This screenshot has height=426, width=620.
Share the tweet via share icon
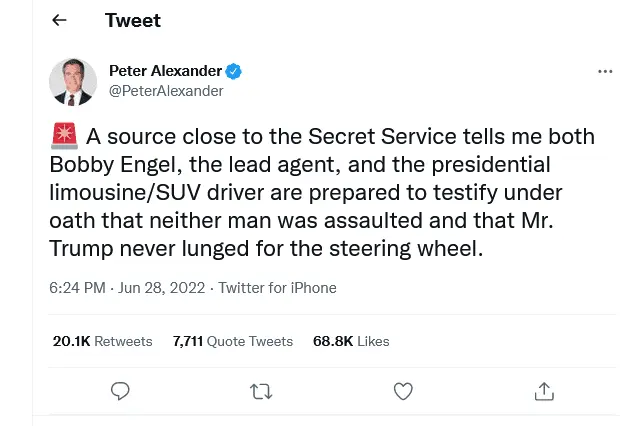point(544,391)
